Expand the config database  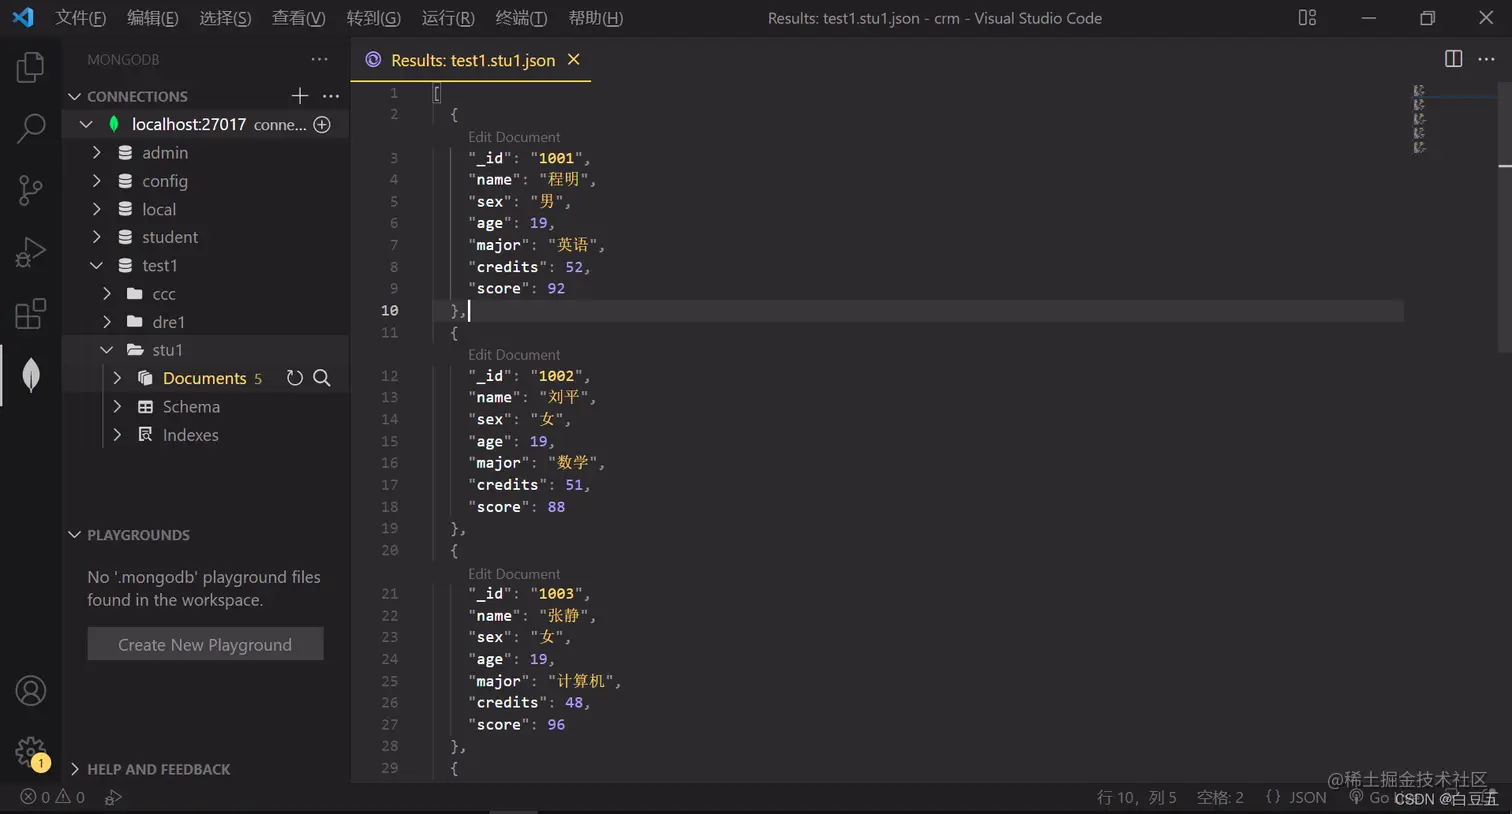point(97,181)
